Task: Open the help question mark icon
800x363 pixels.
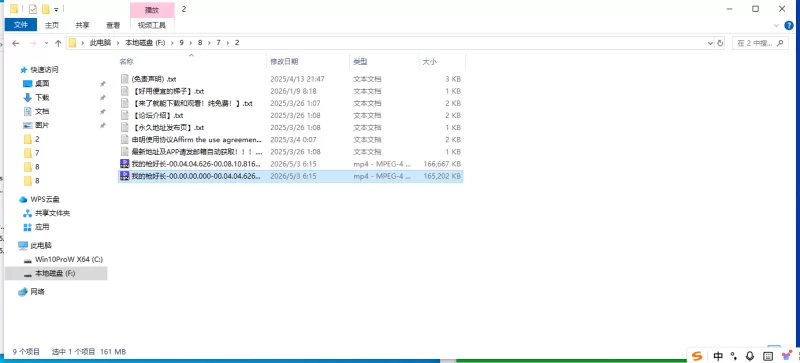Action: coord(789,26)
